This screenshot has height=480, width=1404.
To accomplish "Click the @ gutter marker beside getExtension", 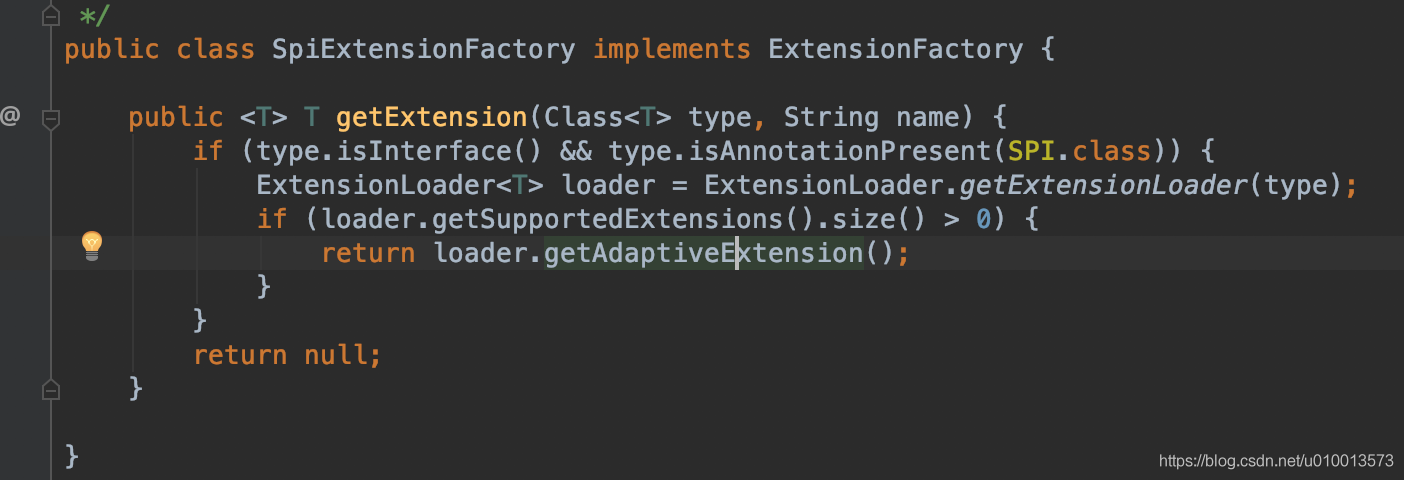I will point(10,117).
